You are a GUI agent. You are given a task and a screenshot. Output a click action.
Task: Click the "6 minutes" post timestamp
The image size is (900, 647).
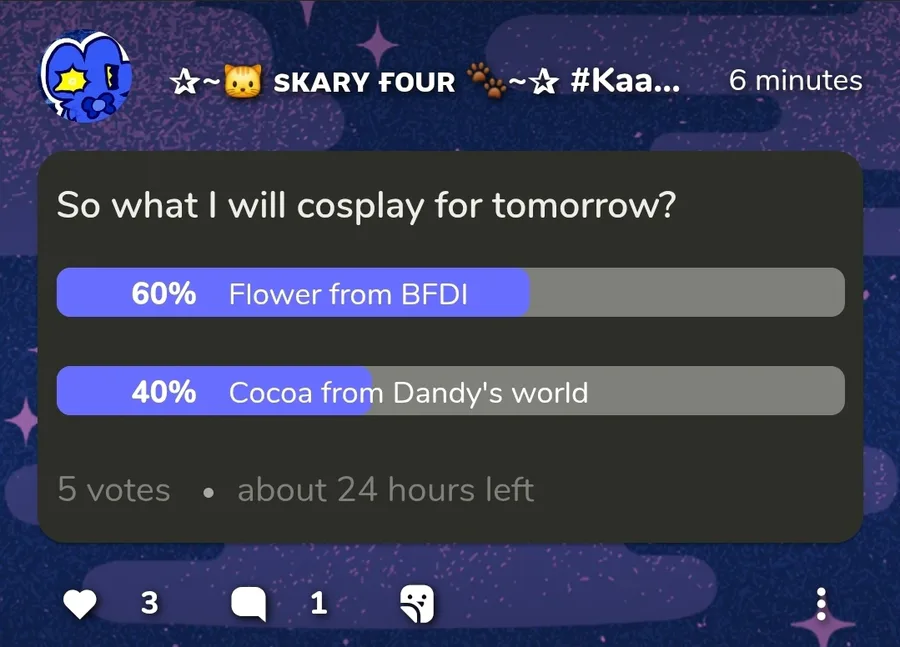(795, 81)
